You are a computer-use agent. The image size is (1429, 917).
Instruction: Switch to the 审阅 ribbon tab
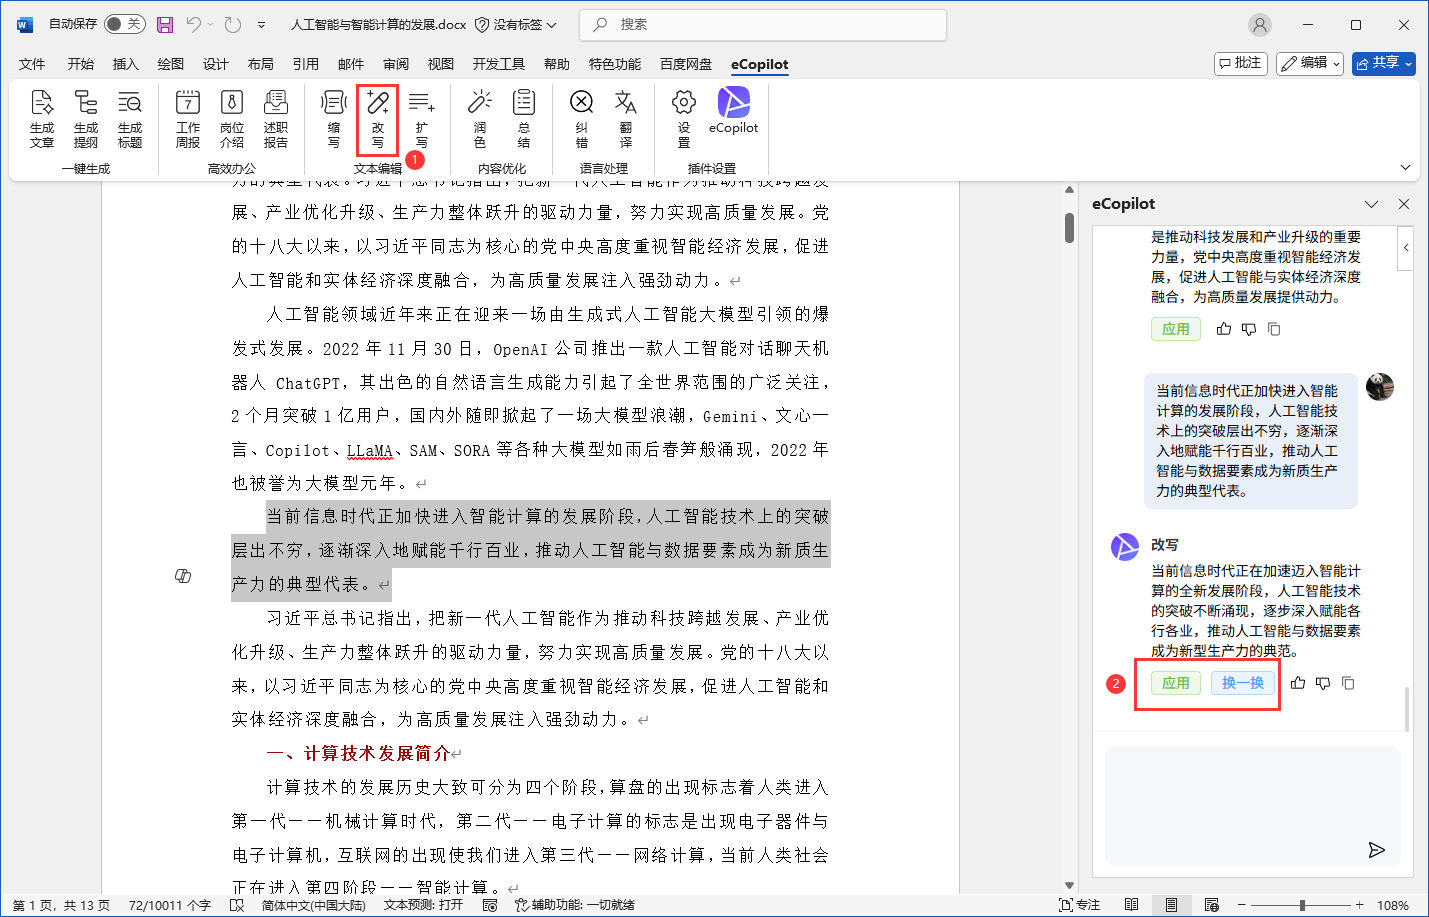pos(396,64)
